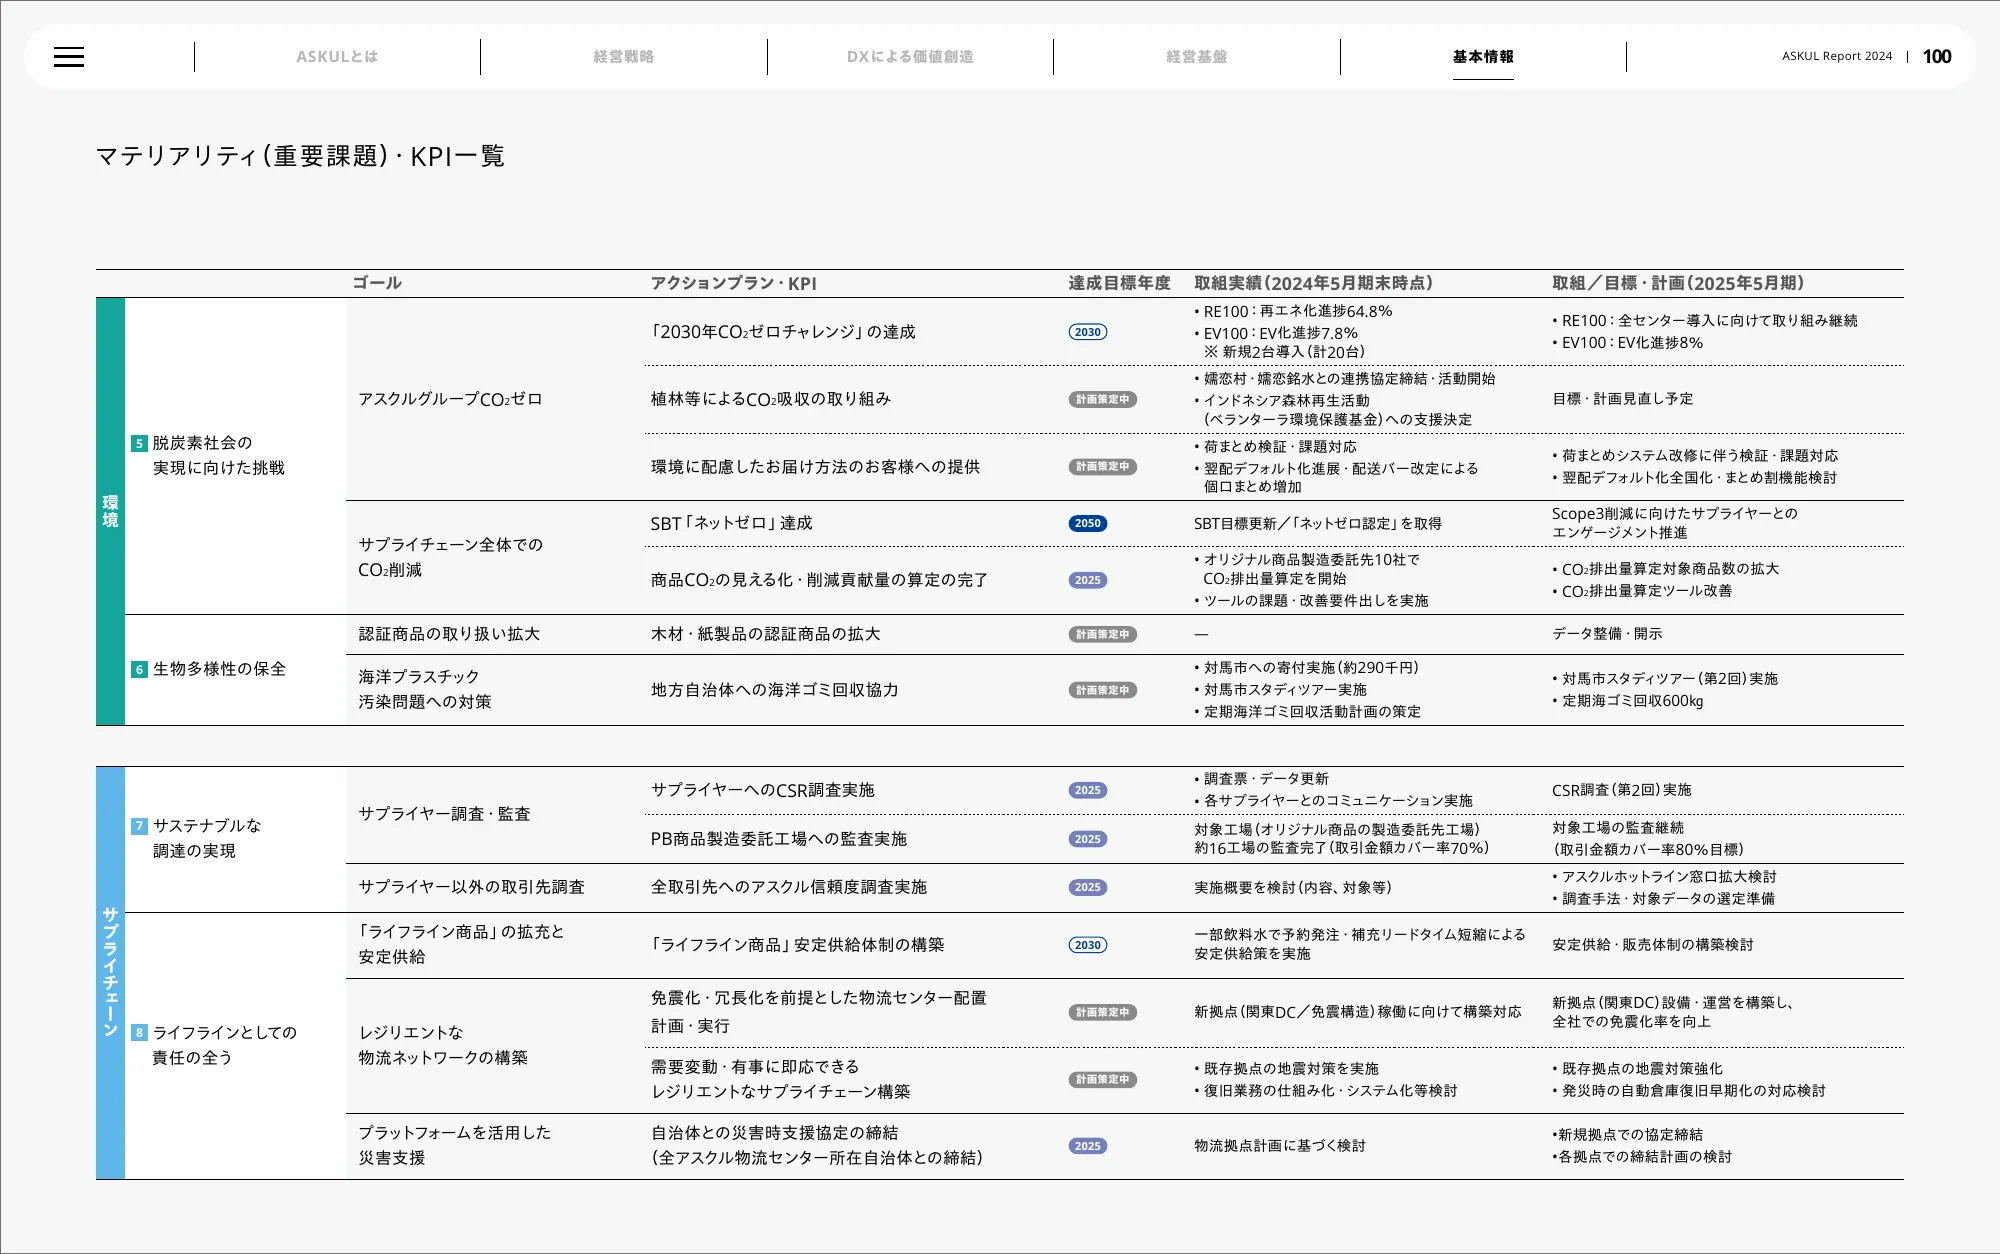
Task: Click 2030 badge for CO₂ゼロチャレンジ row
Action: tap(1087, 332)
